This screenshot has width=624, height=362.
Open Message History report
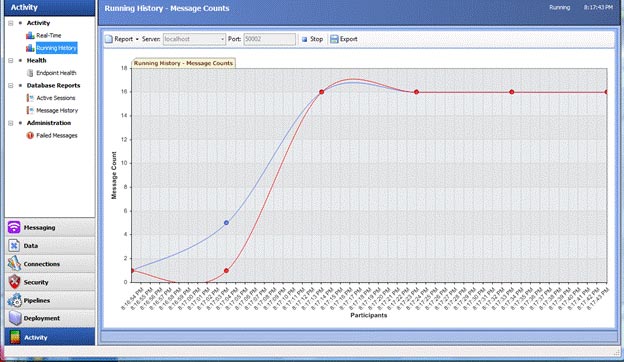click(57, 110)
